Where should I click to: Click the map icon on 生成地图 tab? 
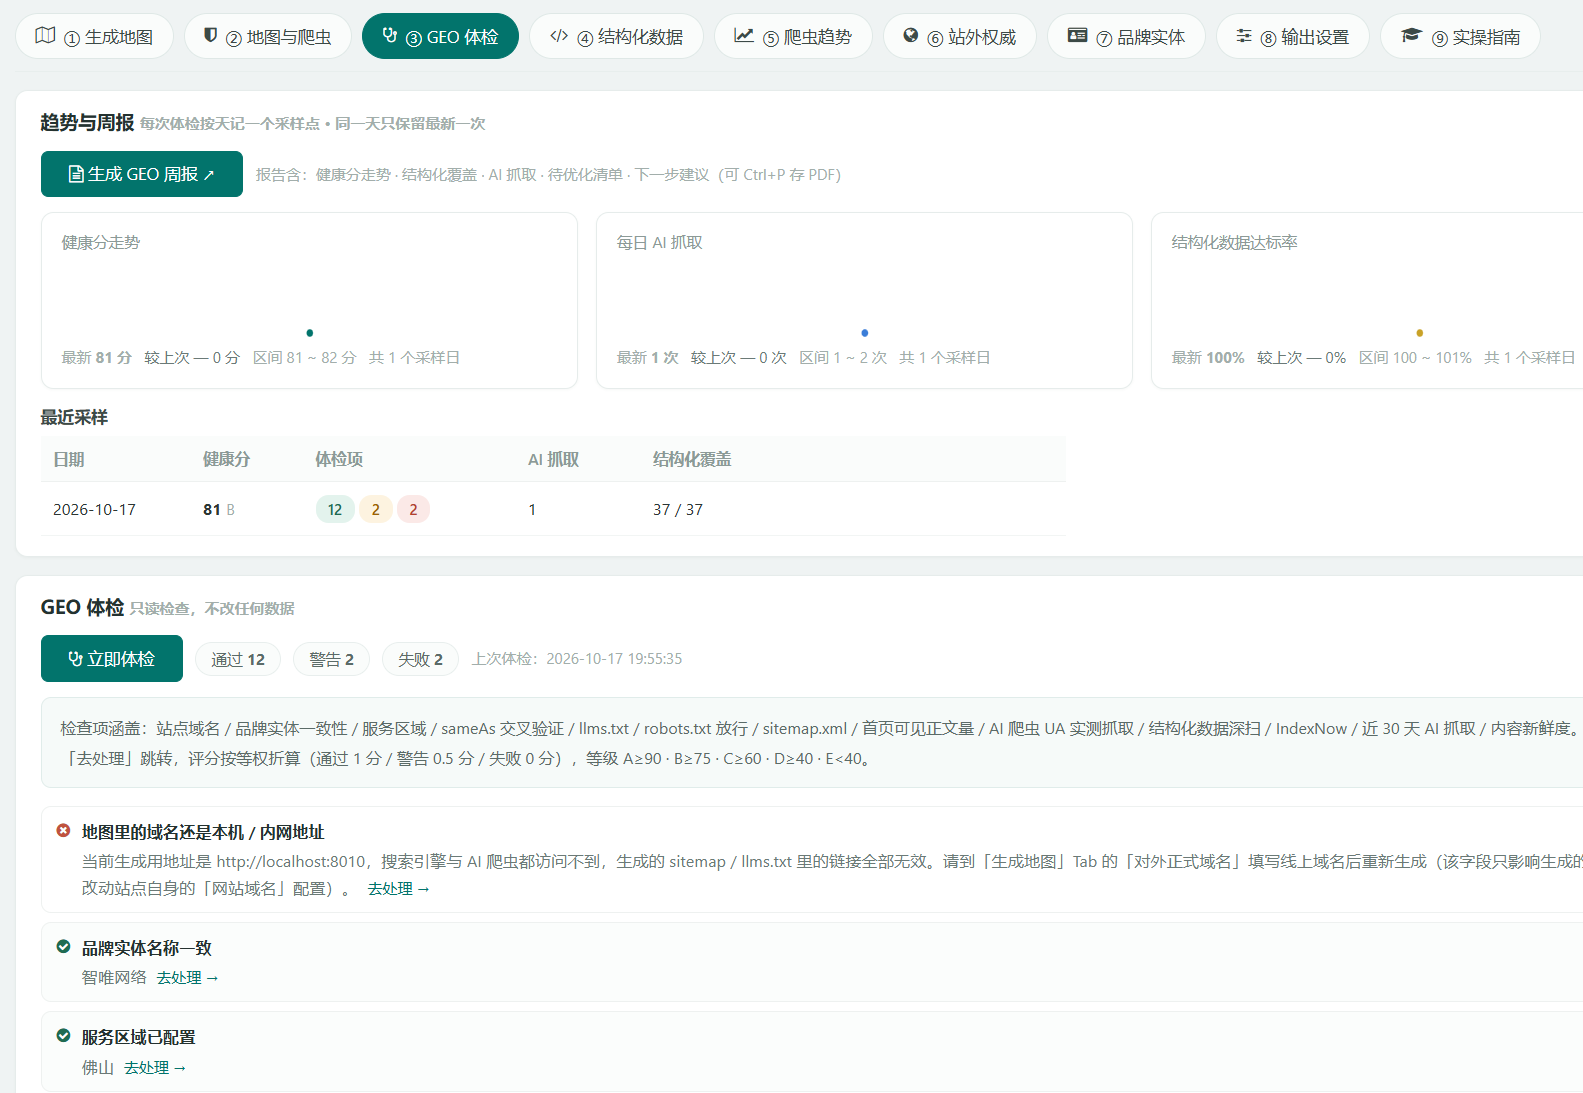45,36
